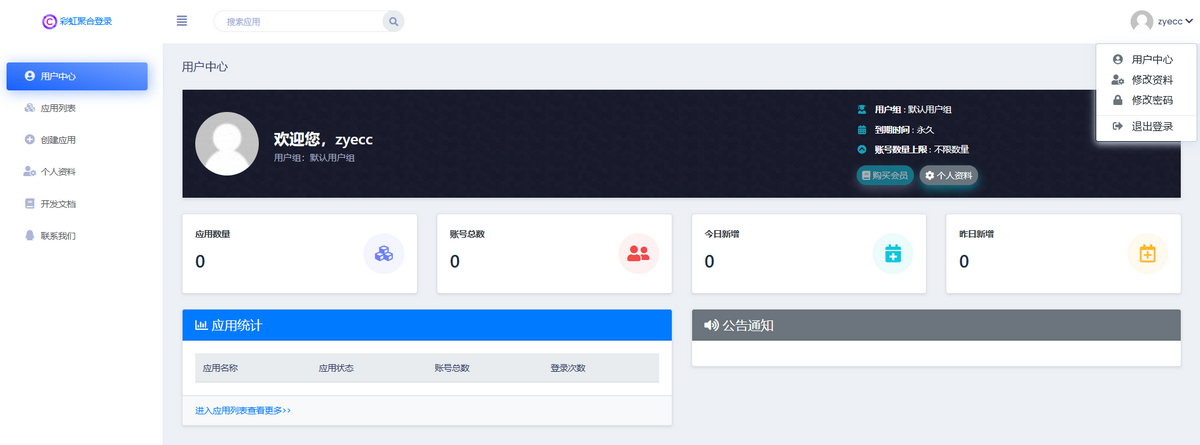The height and width of the screenshot is (445, 1200).
Task: Click 联系我们 in the sidebar
Action: point(58,236)
